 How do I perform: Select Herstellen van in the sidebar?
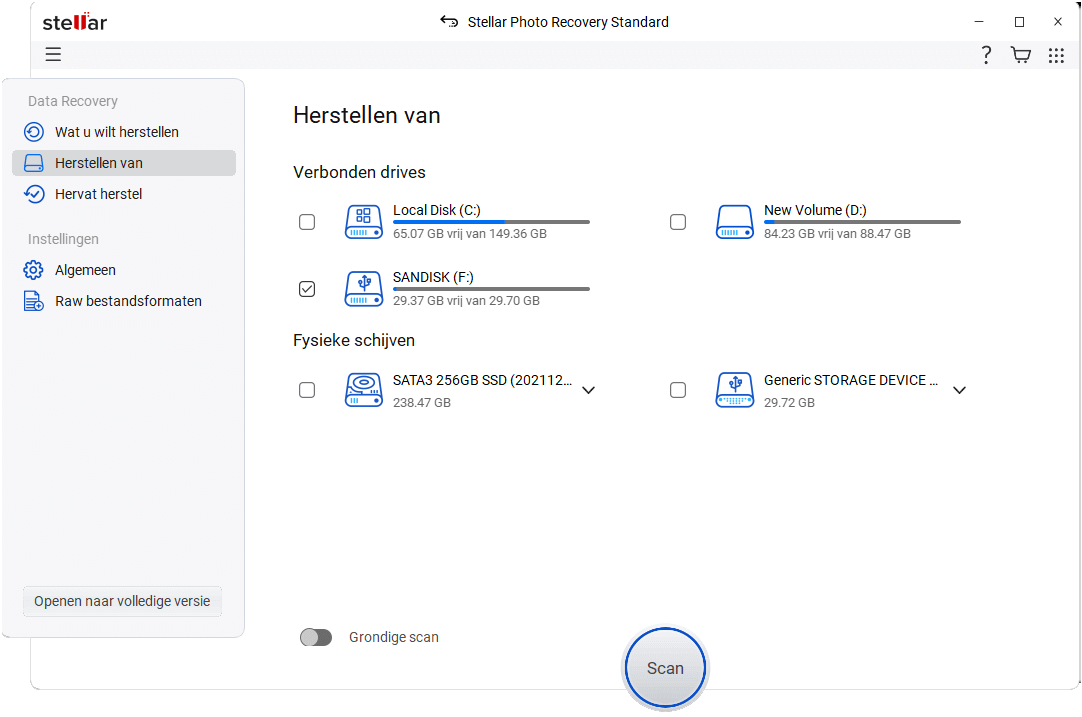(124, 162)
